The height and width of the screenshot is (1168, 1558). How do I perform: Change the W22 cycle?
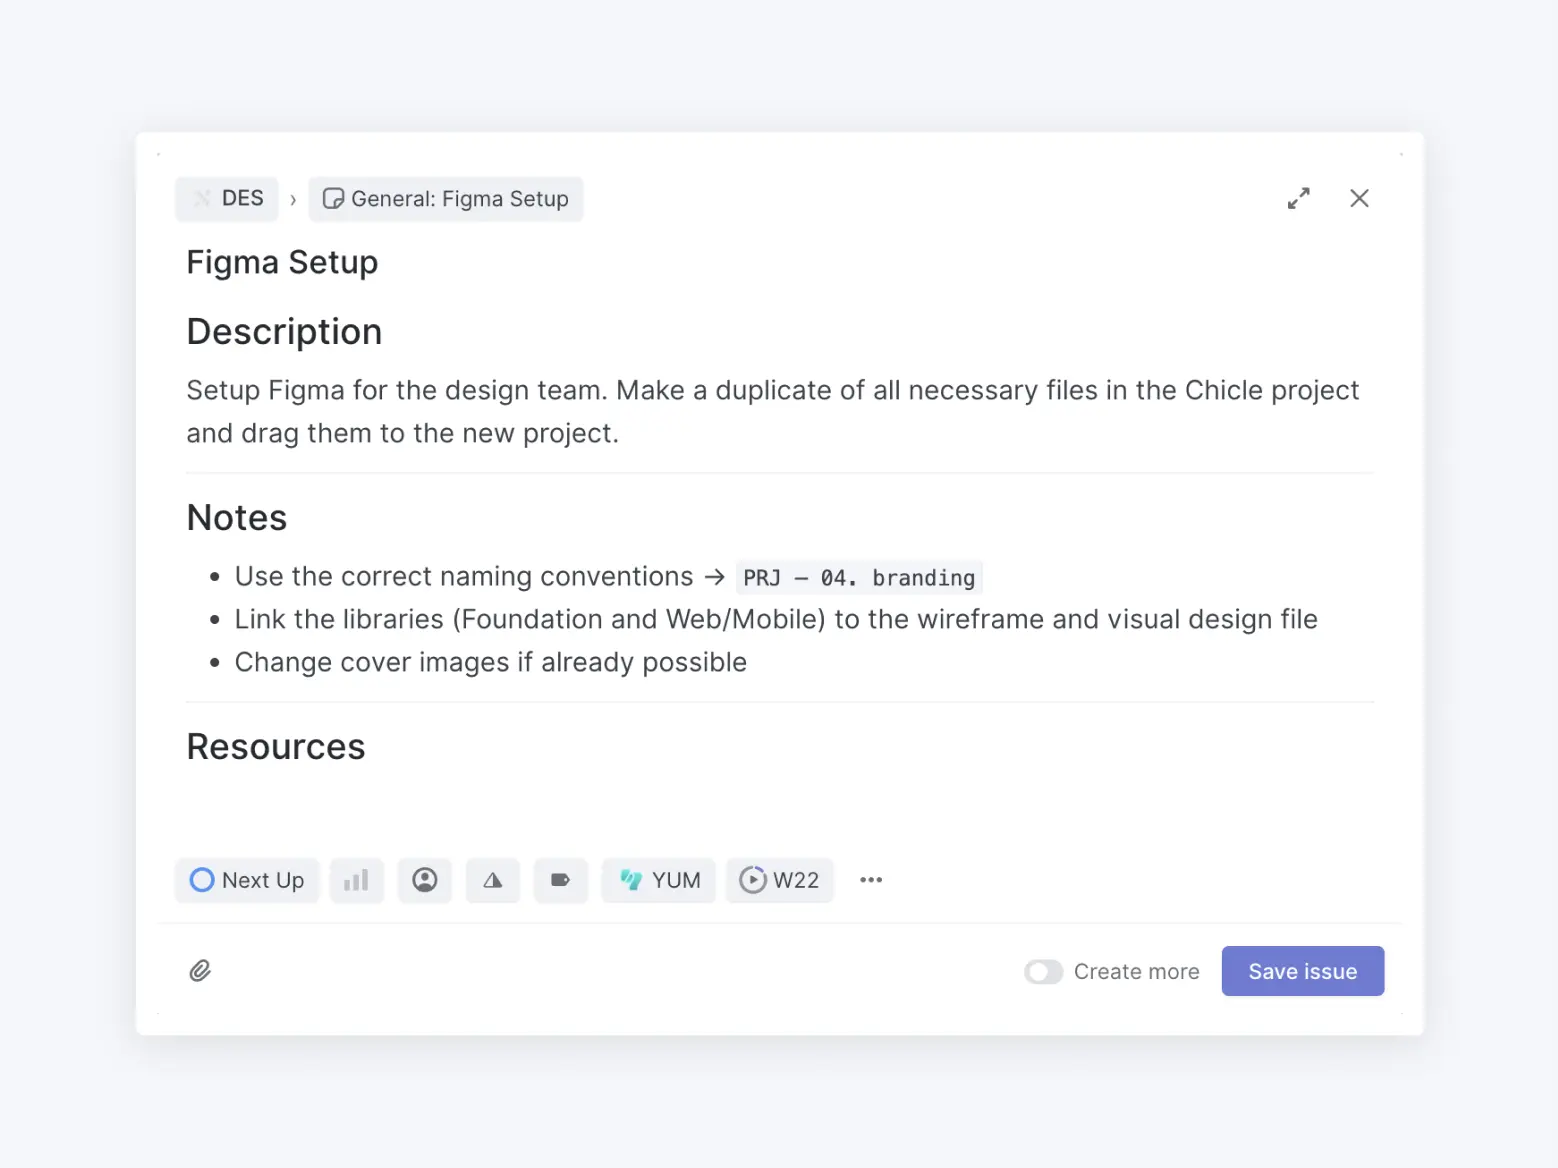780,880
